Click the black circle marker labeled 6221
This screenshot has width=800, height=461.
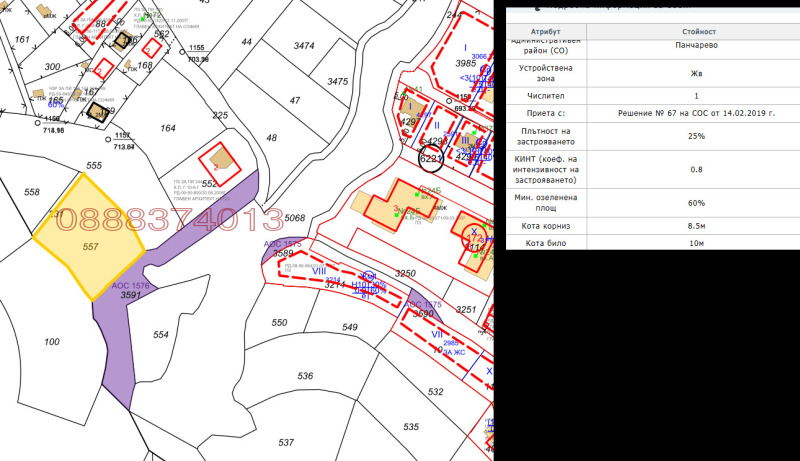pyautogui.click(x=431, y=158)
